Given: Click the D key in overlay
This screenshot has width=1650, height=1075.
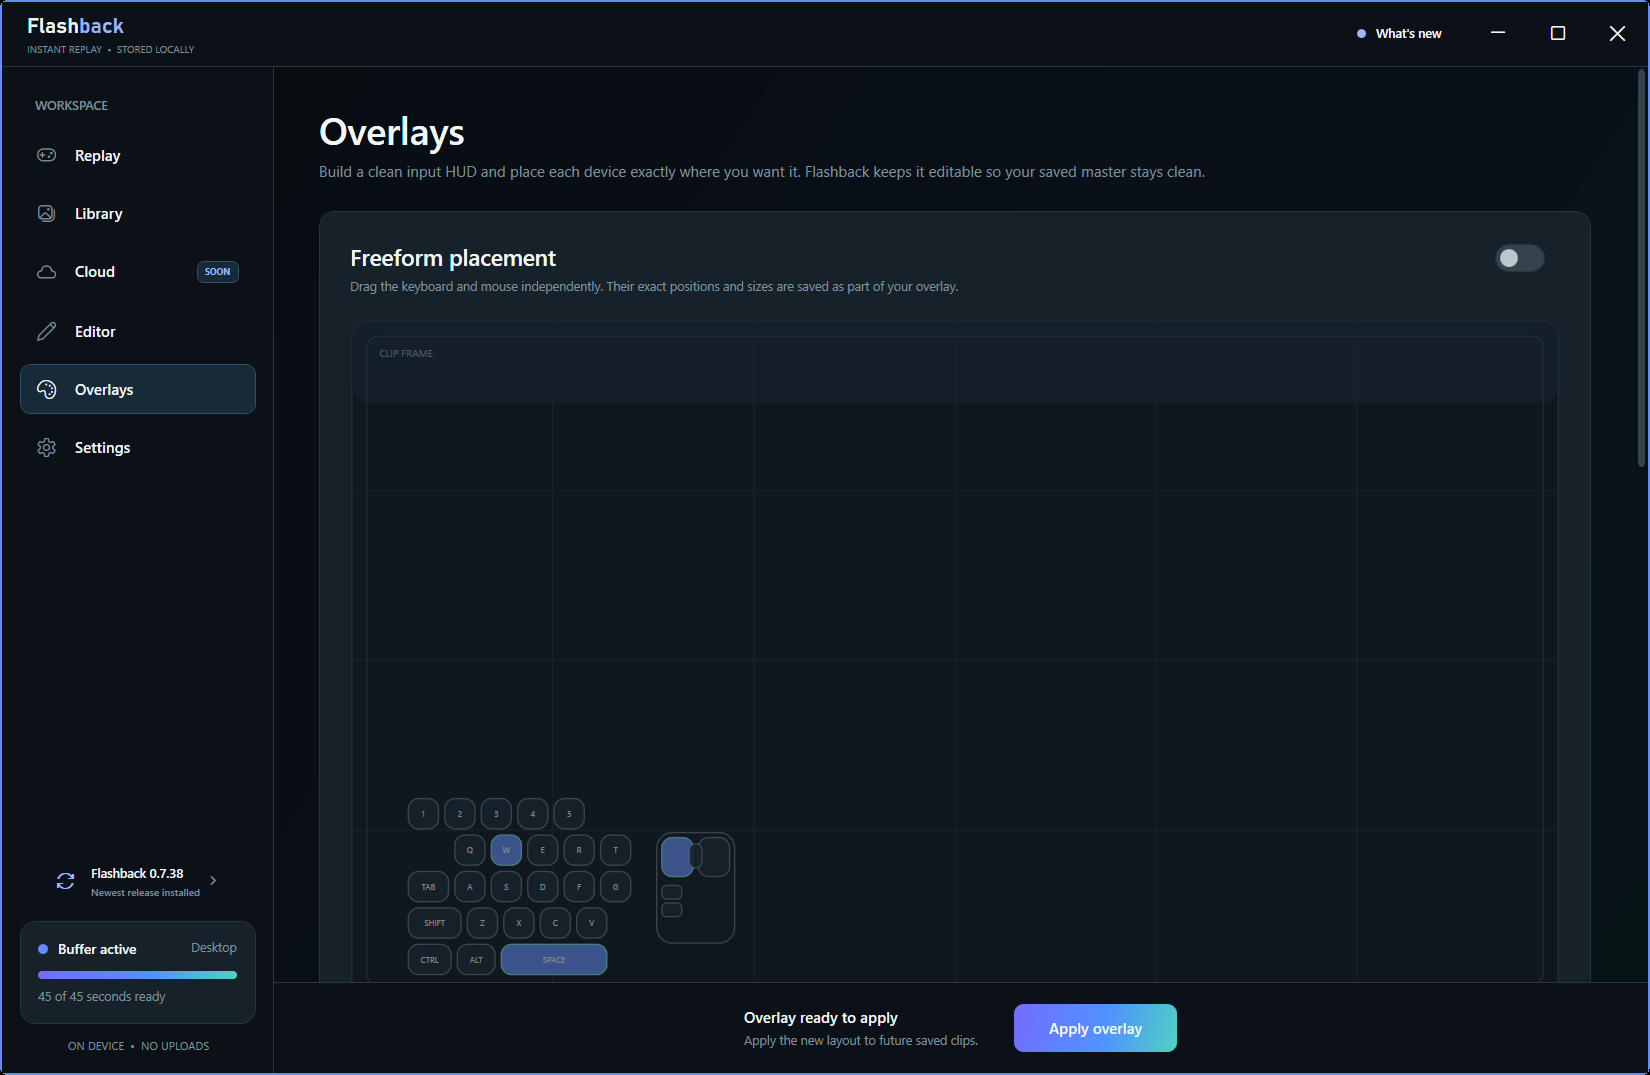Looking at the screenshot, I should [543, 887].
